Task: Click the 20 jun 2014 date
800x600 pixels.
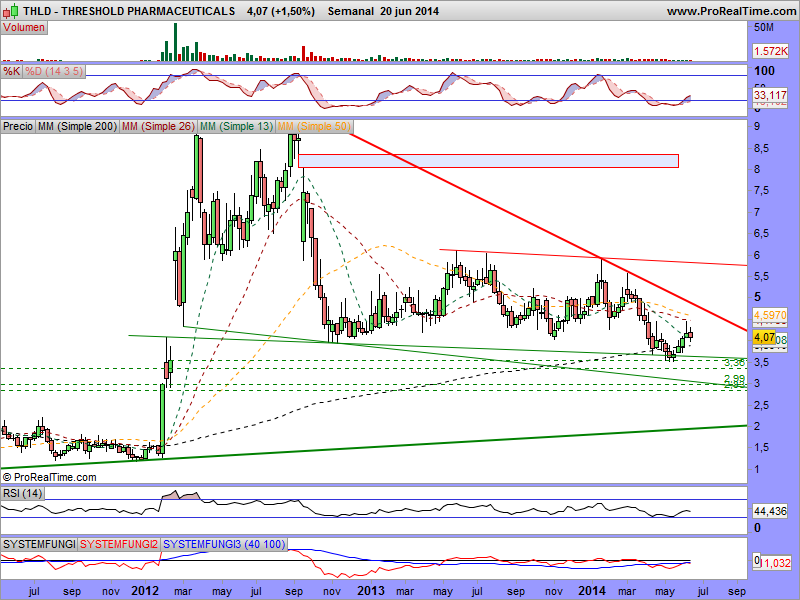Action: 409,11
